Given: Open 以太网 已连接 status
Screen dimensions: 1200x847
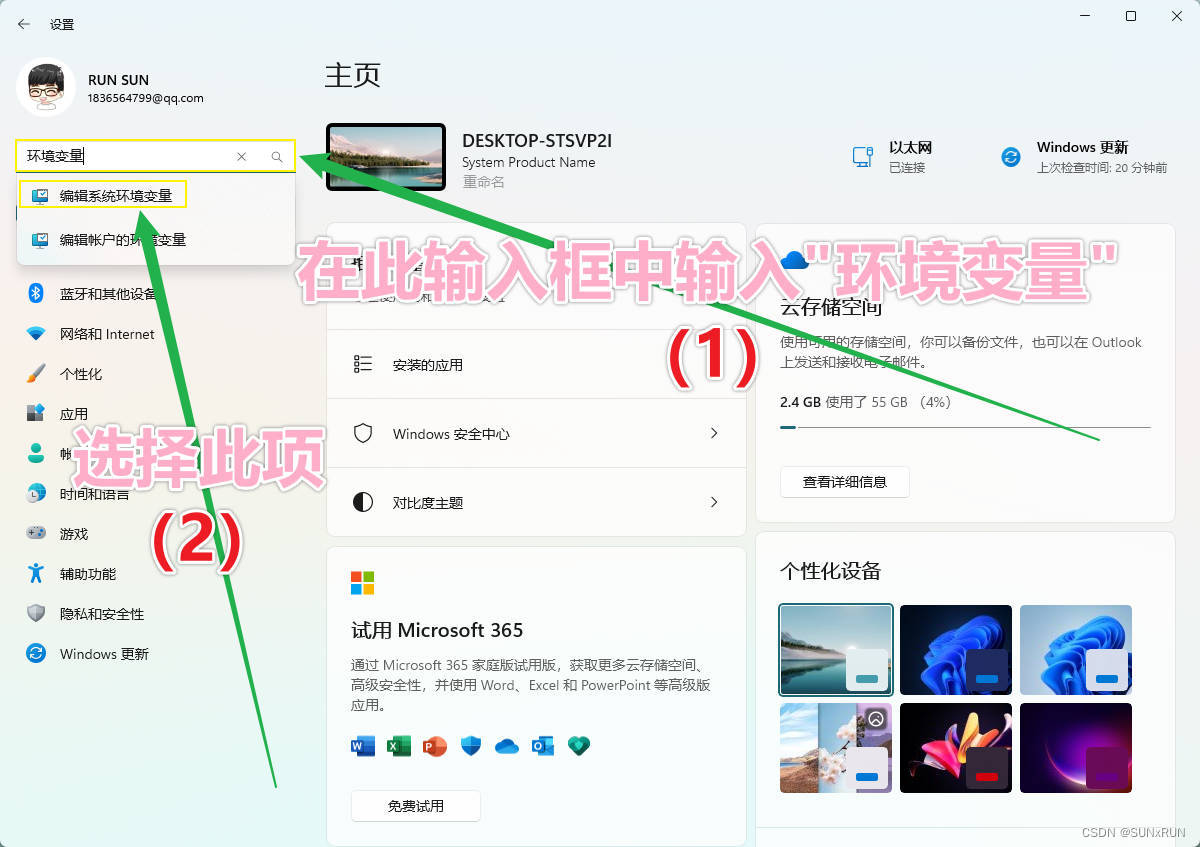Looking at the screenshot, I should pos(892,157).
